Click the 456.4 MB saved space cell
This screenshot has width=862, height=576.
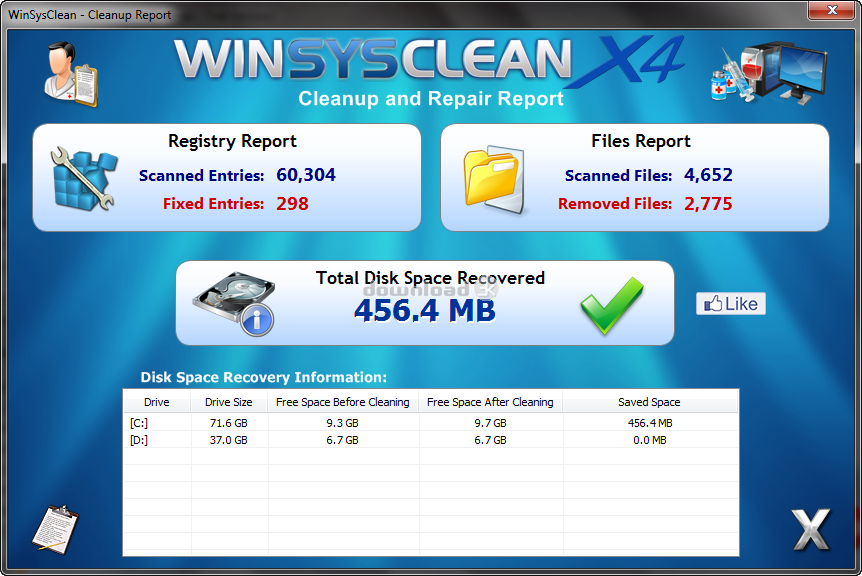pos(650,423)
